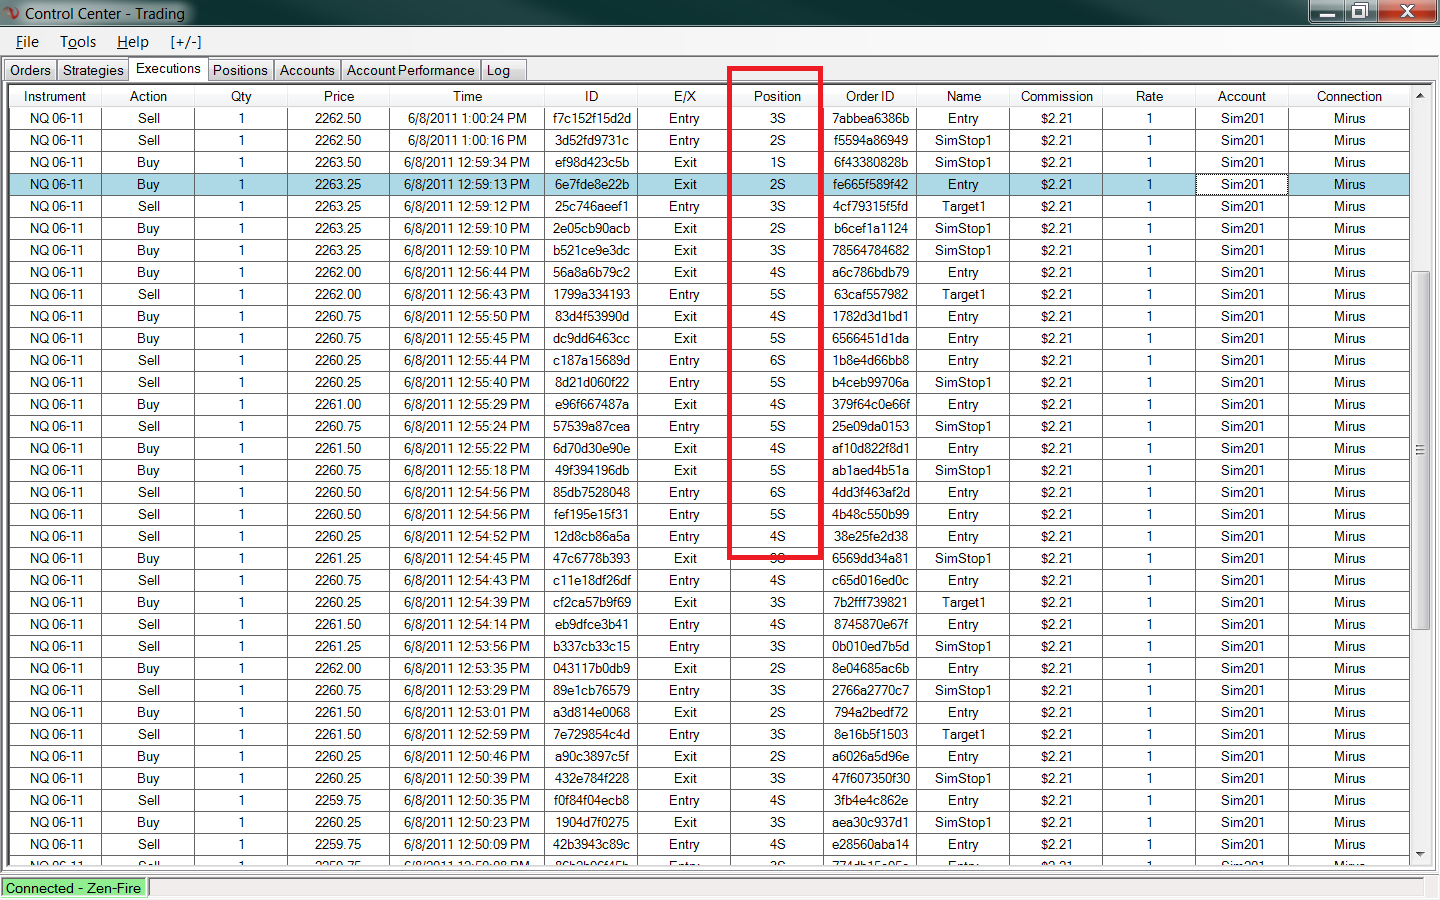Select order ID 4cf79315f5fd
Viewport: 1440px width, 900px height.
tap(870, 206)
